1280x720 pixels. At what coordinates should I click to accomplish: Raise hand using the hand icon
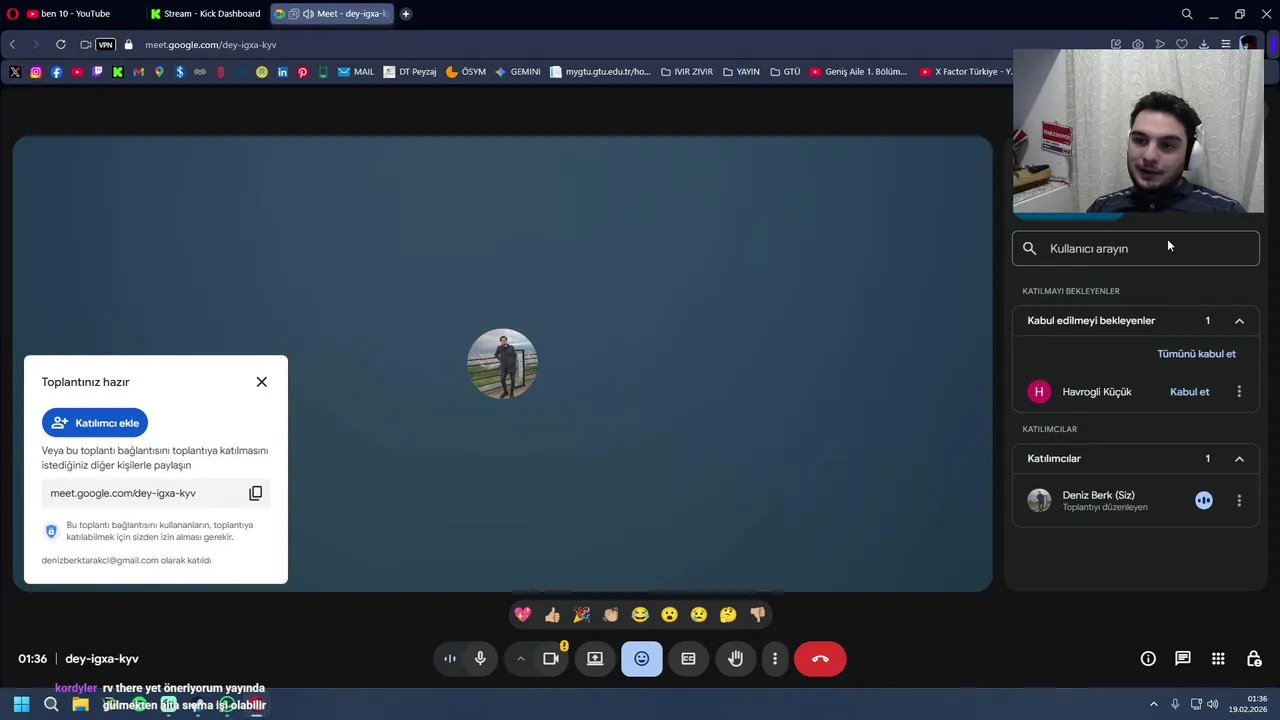(735, 659)
